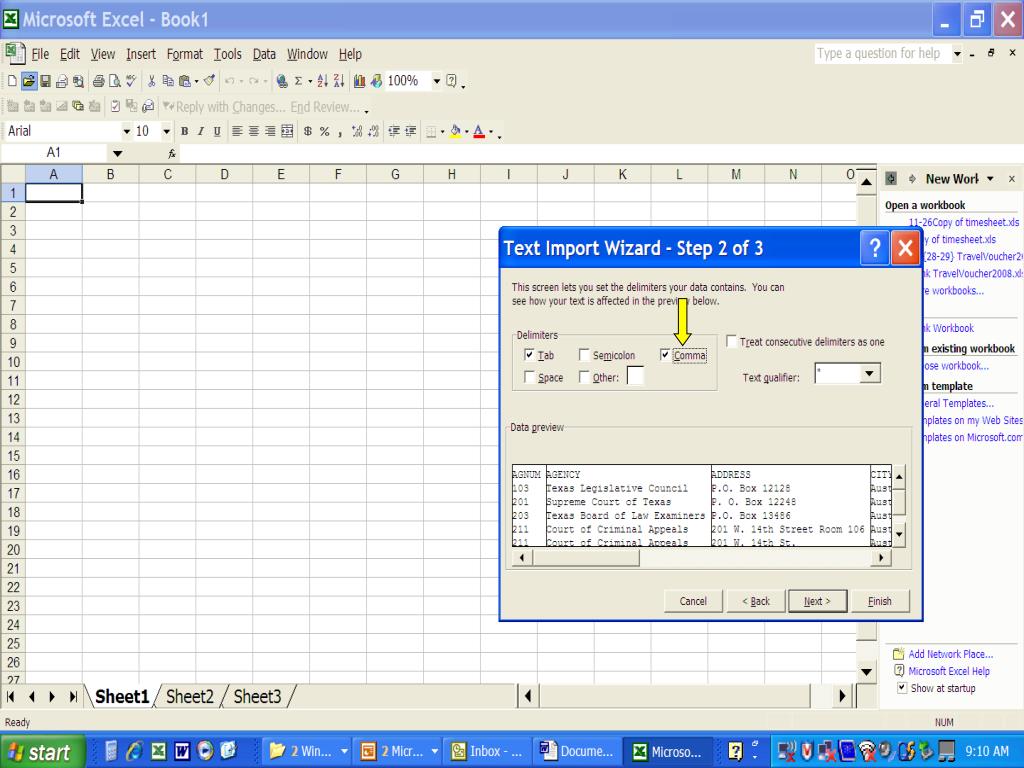Click the Sort Ascending A-Z icon

click(x=323, y=81)
